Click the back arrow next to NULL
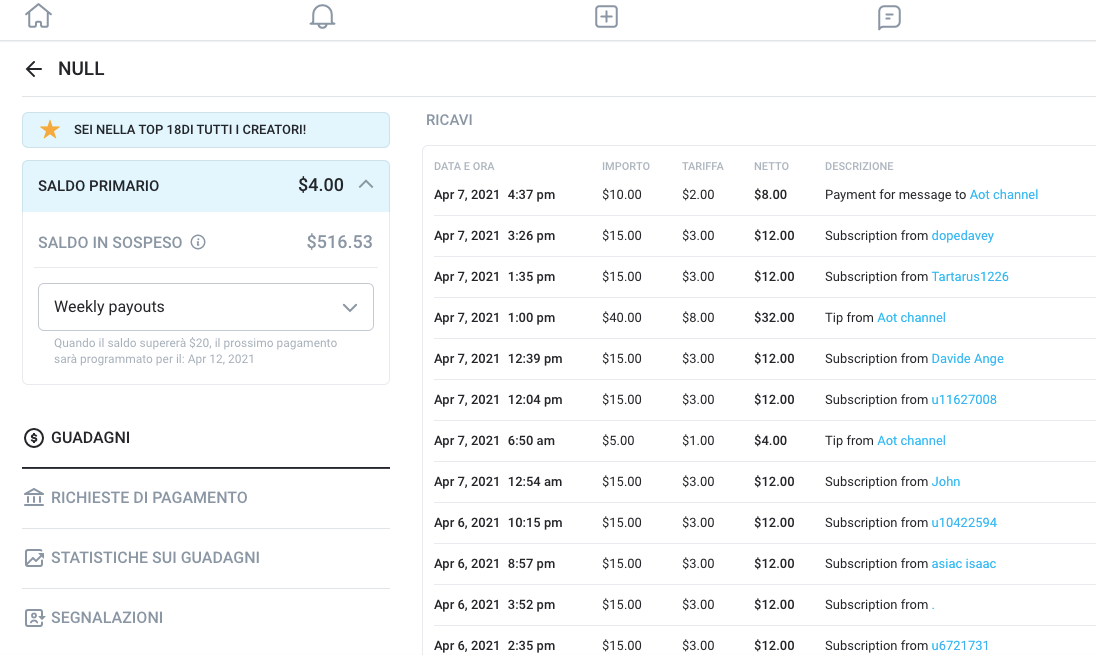The height and width of the screenshot is (655, 1096). pos(34,69)
